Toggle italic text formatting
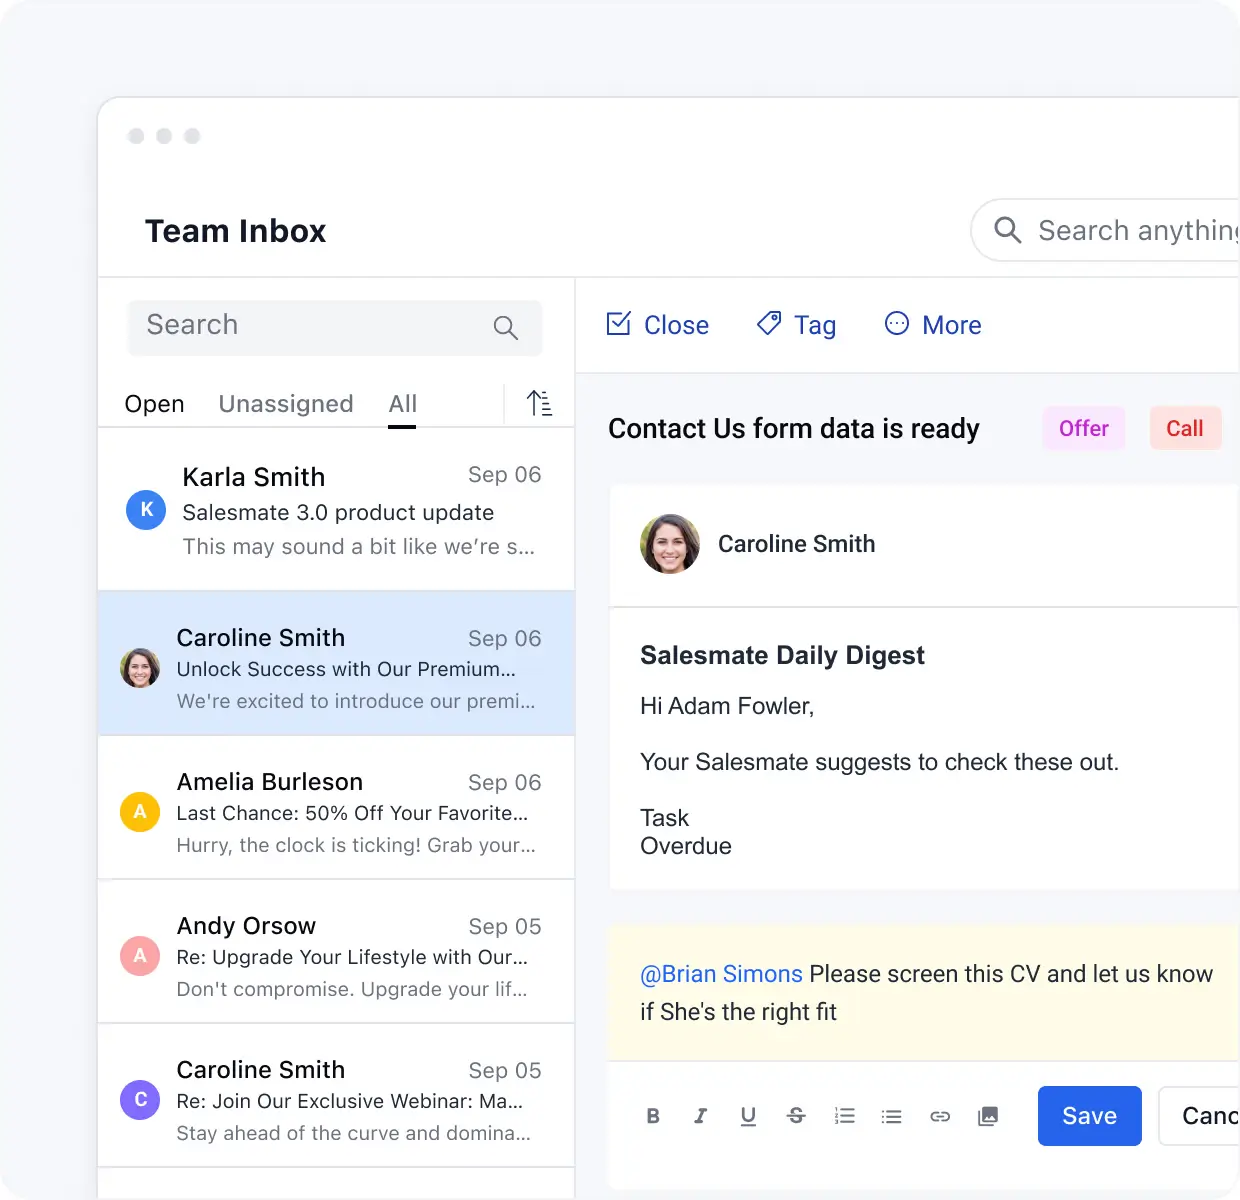 [700, 1116]
